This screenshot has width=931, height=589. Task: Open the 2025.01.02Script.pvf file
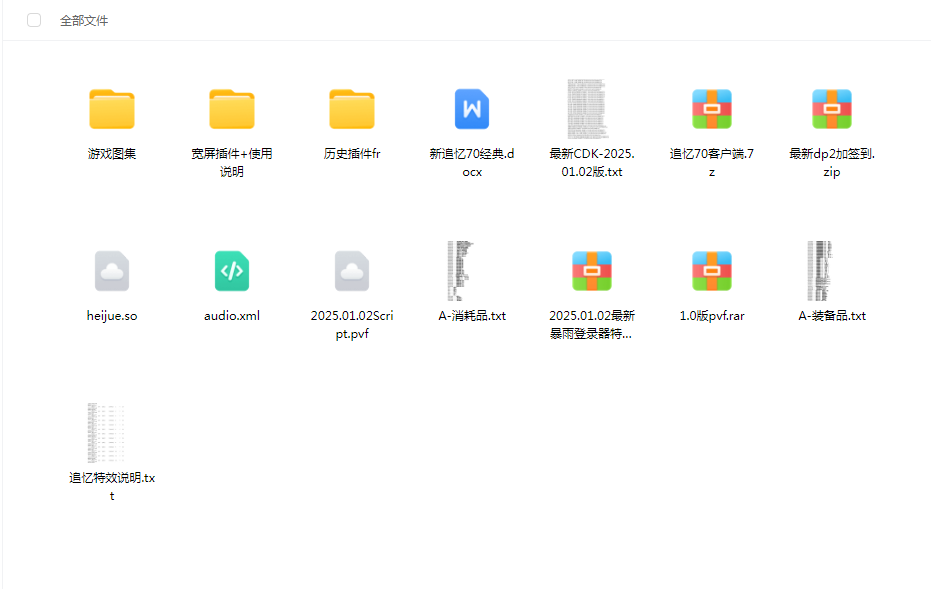(351, 270)
